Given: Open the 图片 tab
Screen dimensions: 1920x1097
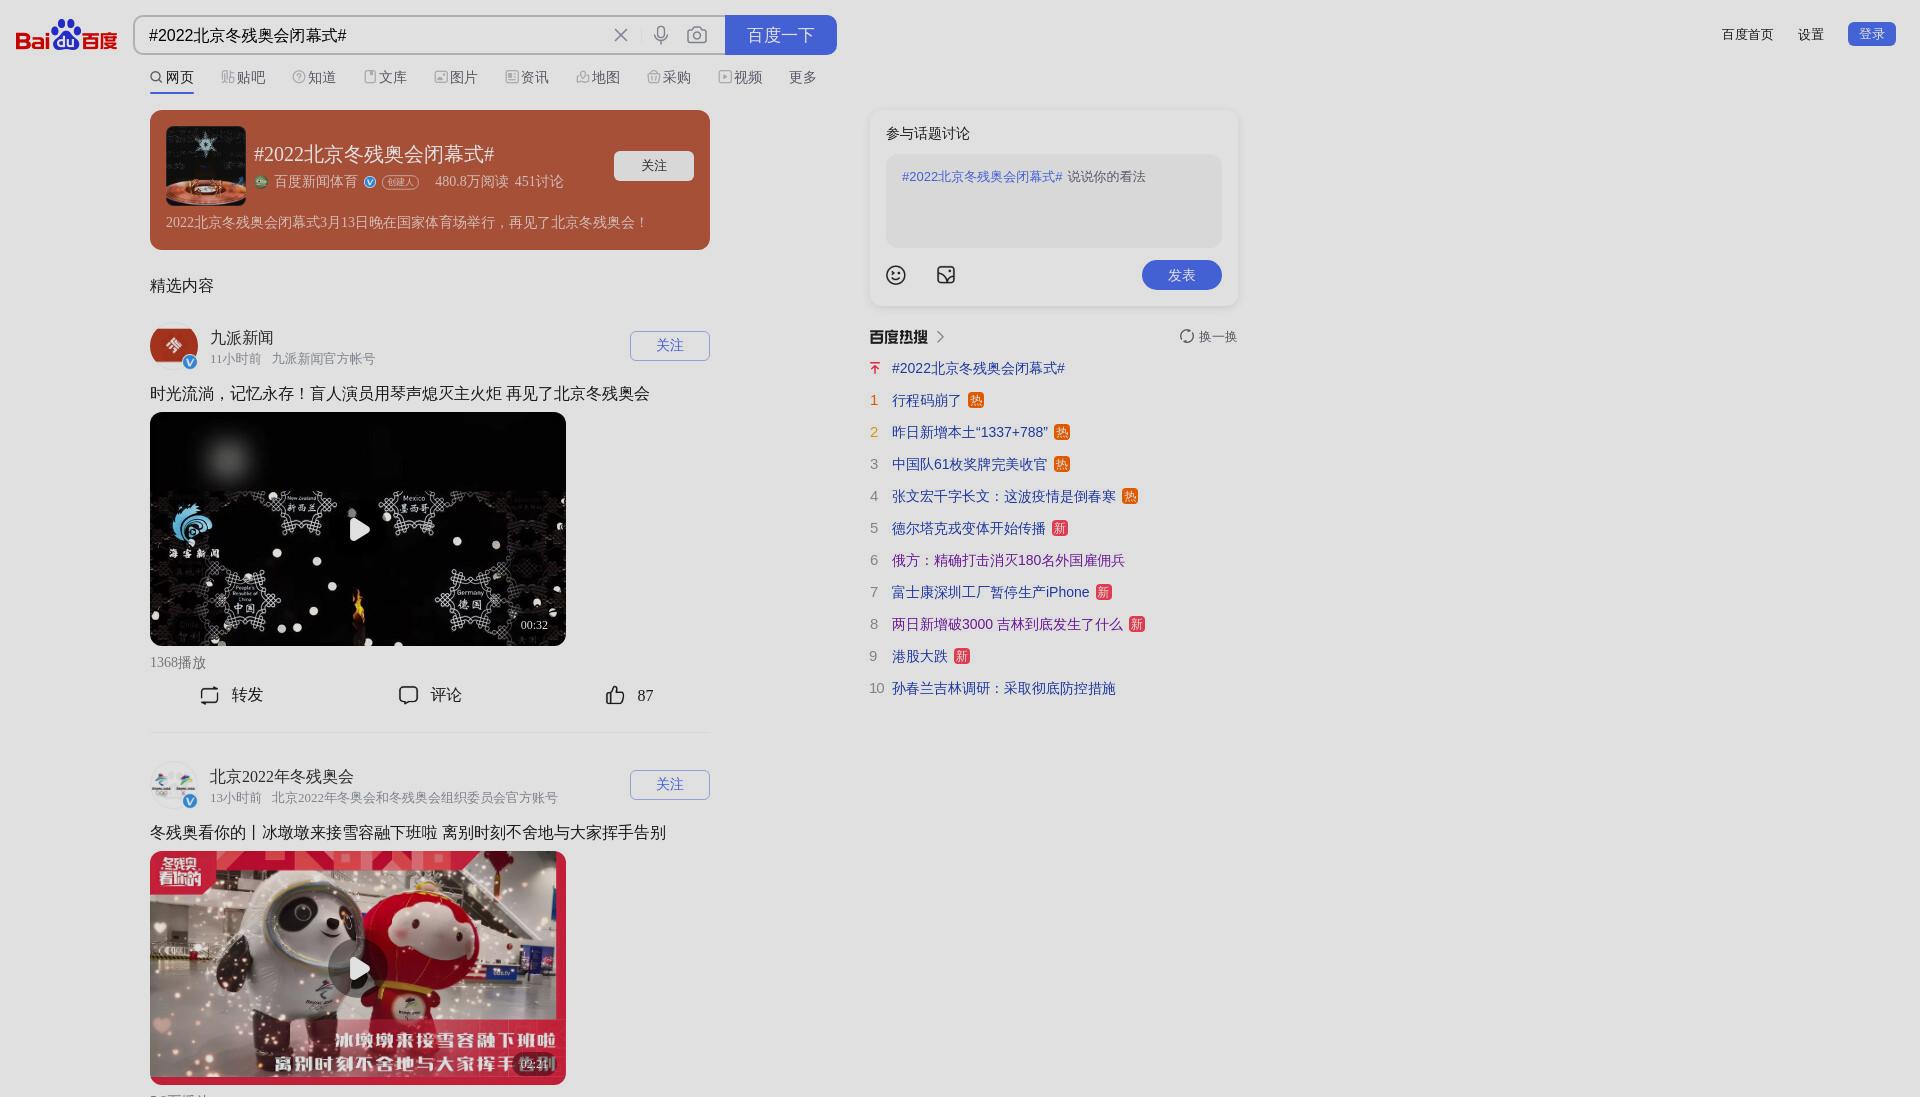Looking at the screenshot, I should [456, 77].
